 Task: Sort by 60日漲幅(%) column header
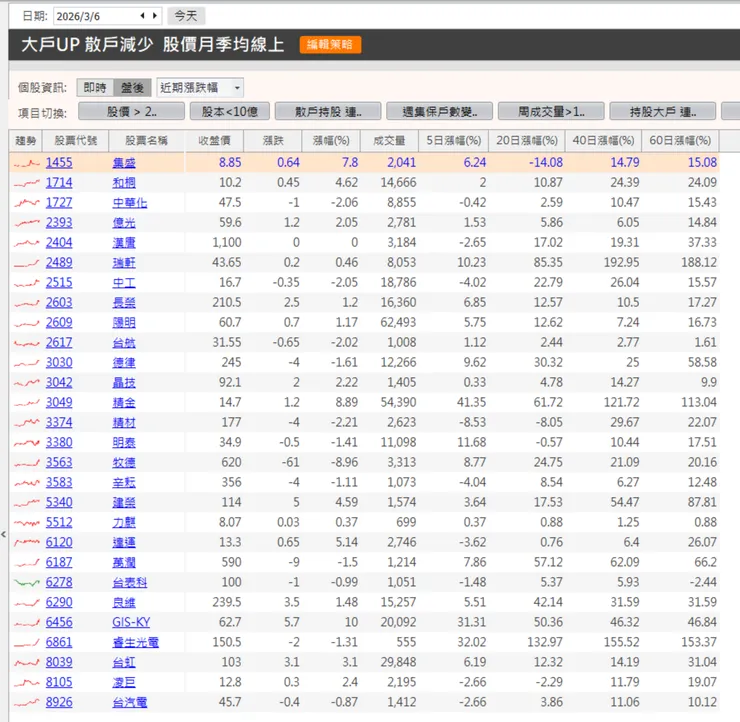(680, 141)
